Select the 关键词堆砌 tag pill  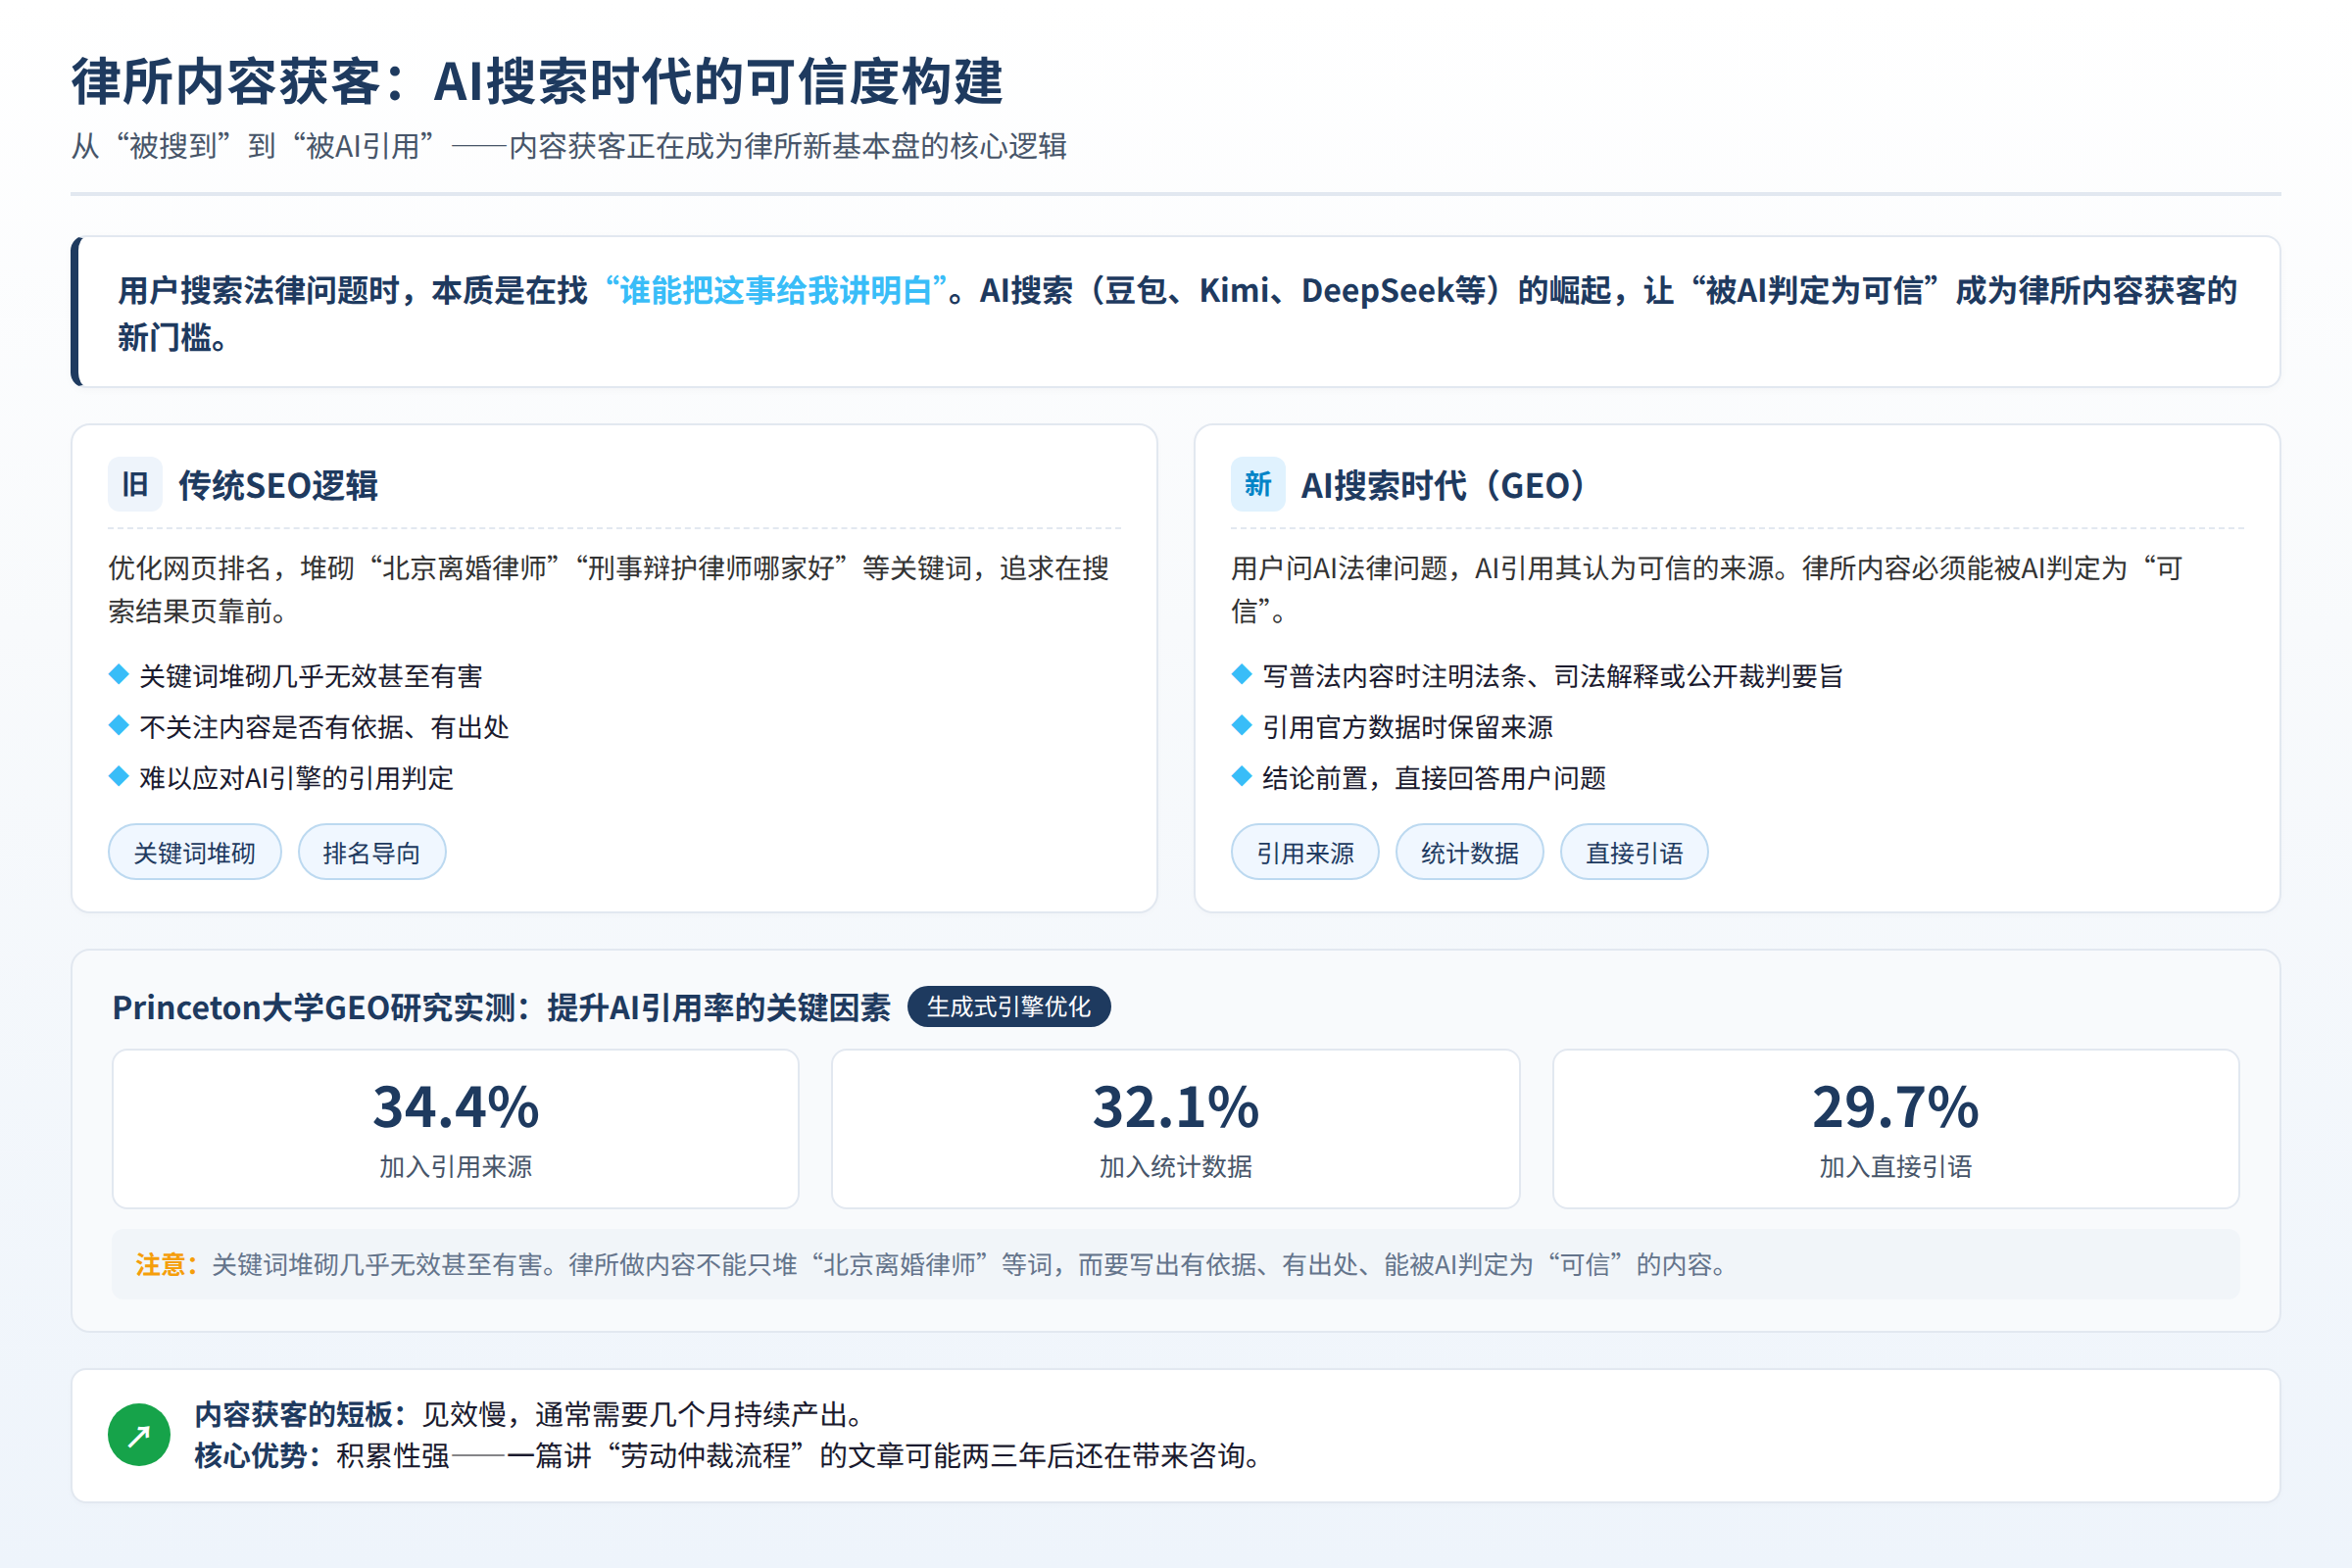(x=195, y=852)
